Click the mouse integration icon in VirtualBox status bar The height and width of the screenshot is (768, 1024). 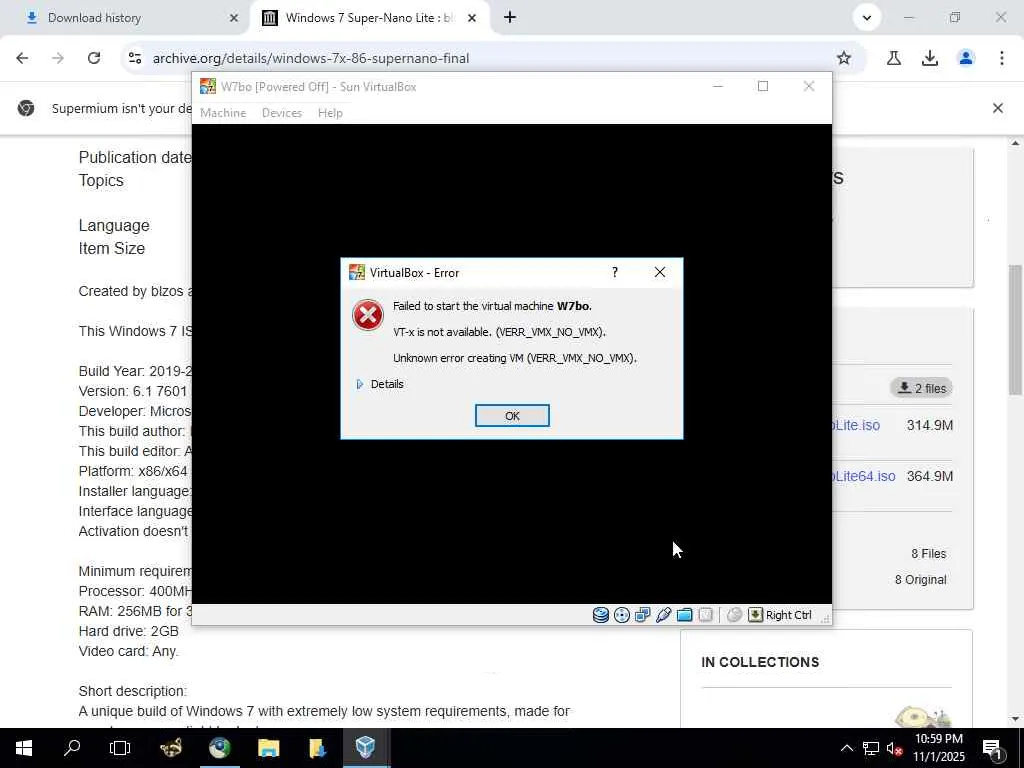(735, 615)
